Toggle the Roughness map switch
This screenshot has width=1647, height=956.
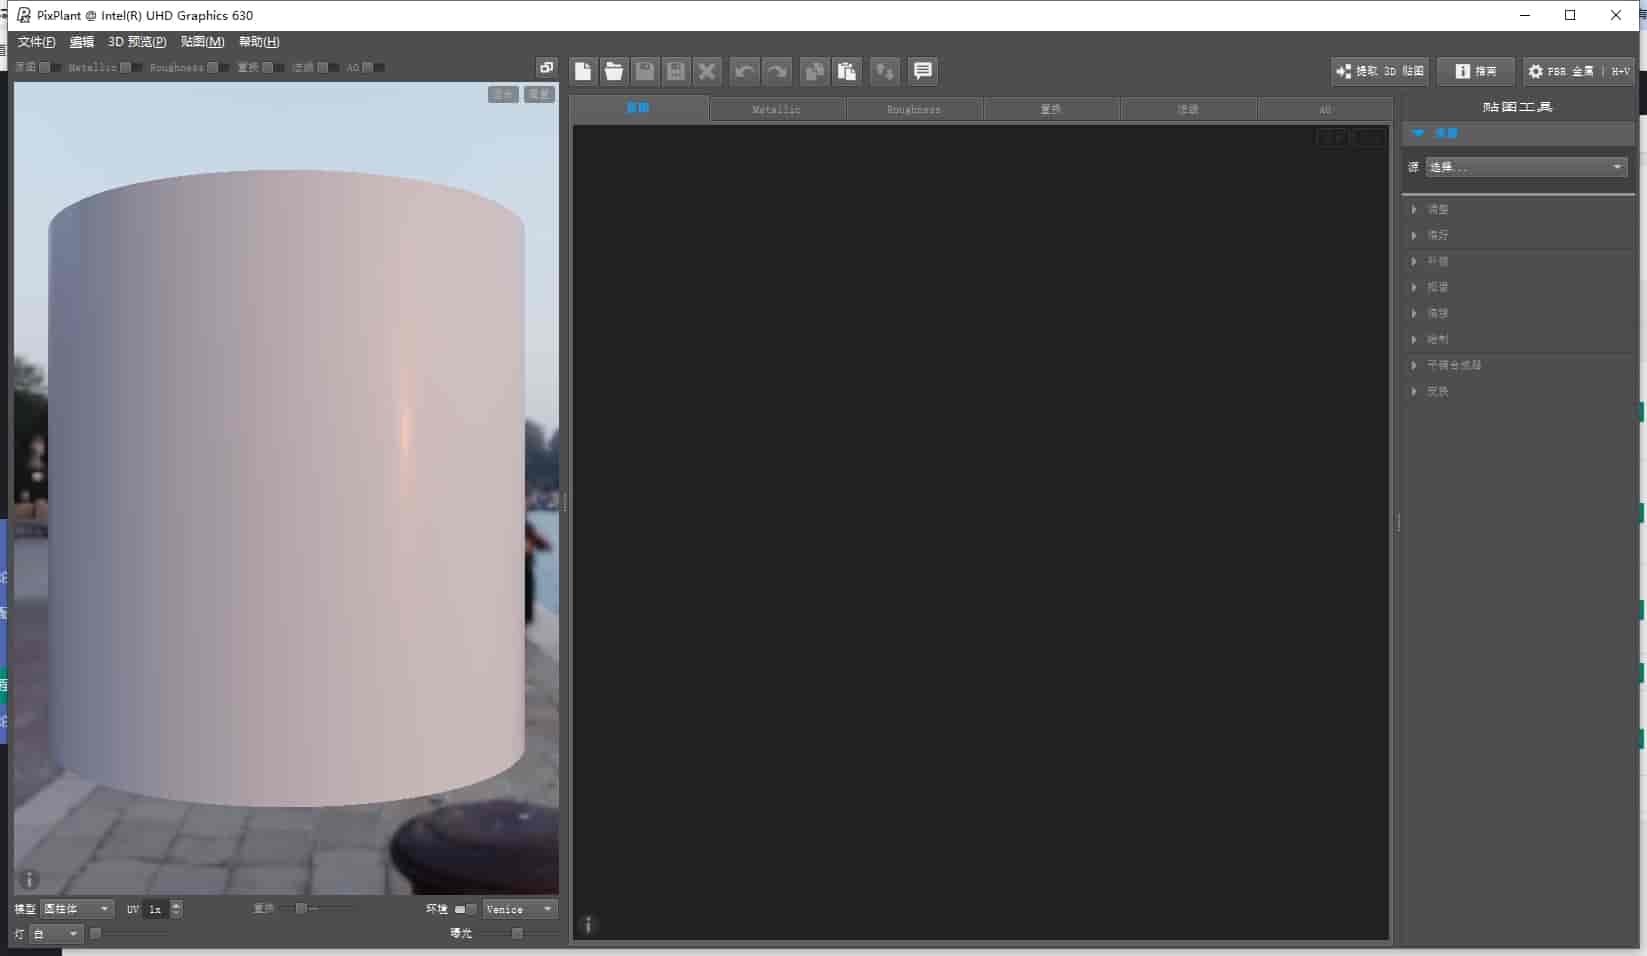pos(218,68)
